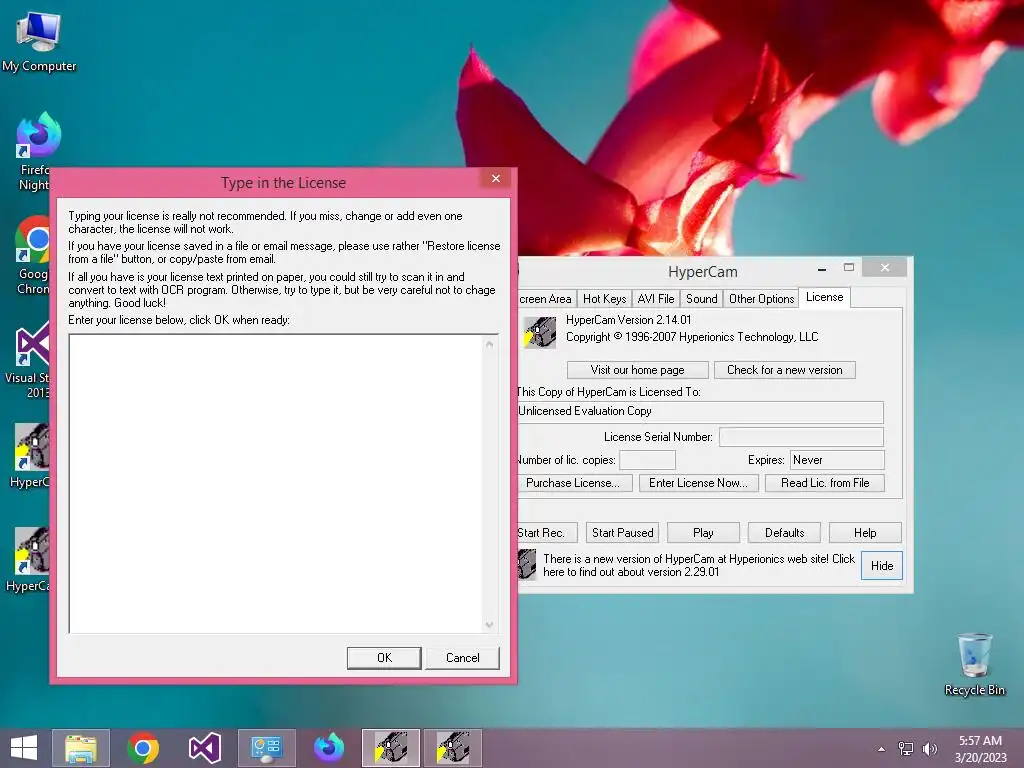1024x768 pixels.
Task: Minimize the HyperCam window
Action: coord(822,268)
